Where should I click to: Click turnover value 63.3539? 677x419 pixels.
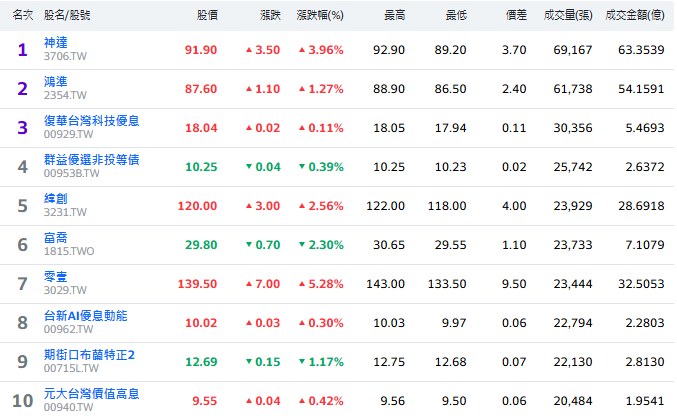click(641, 50)
